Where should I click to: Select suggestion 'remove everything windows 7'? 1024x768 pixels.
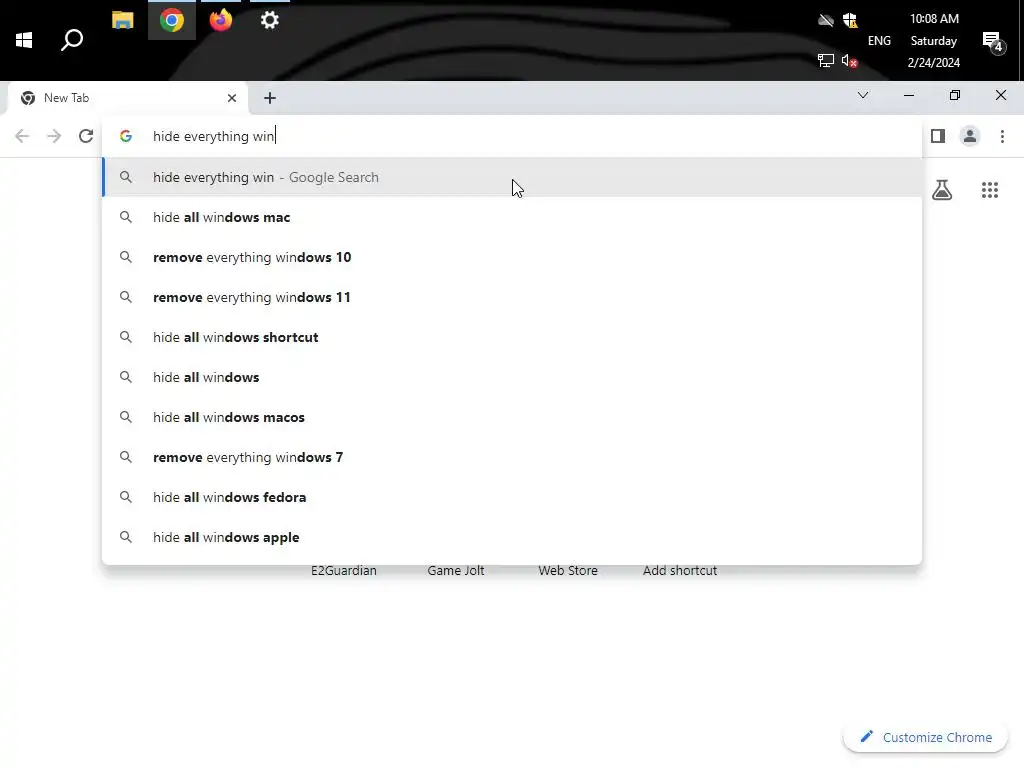tap(512, 457)
